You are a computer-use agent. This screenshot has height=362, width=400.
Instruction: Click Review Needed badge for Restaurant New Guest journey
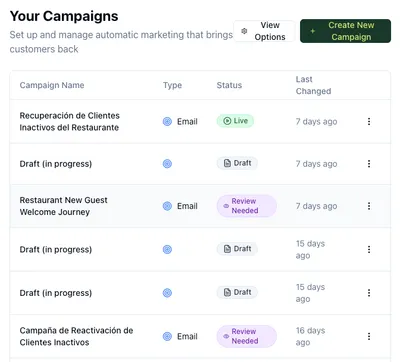pyautogui.click(x=247, y=206)
